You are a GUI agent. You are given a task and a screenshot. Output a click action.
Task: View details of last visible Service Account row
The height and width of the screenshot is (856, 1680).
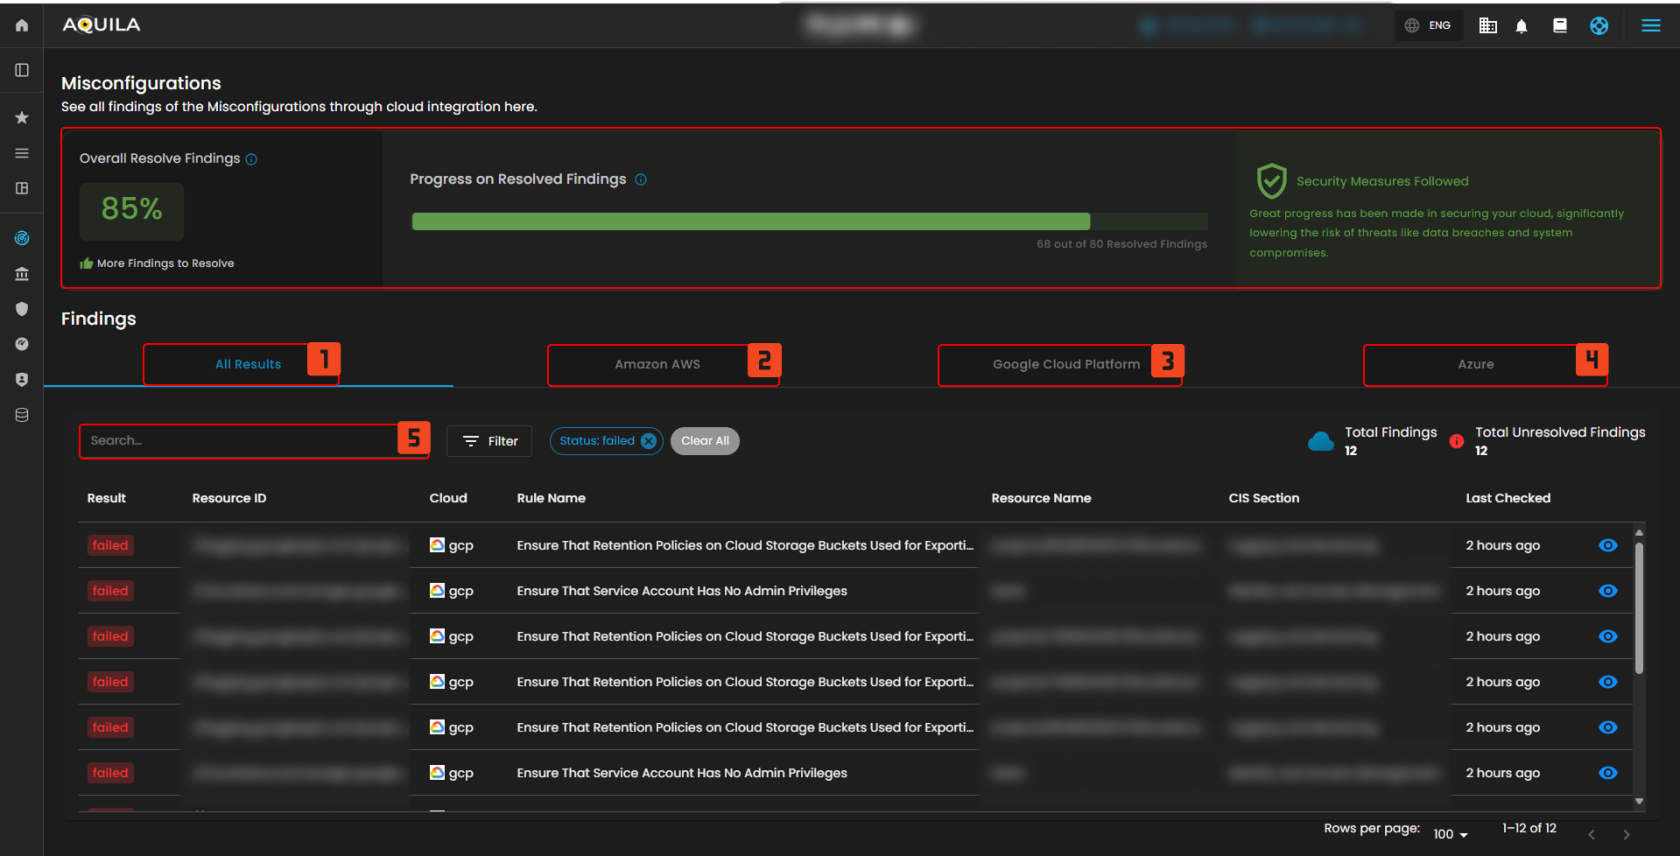[1607, 773]
